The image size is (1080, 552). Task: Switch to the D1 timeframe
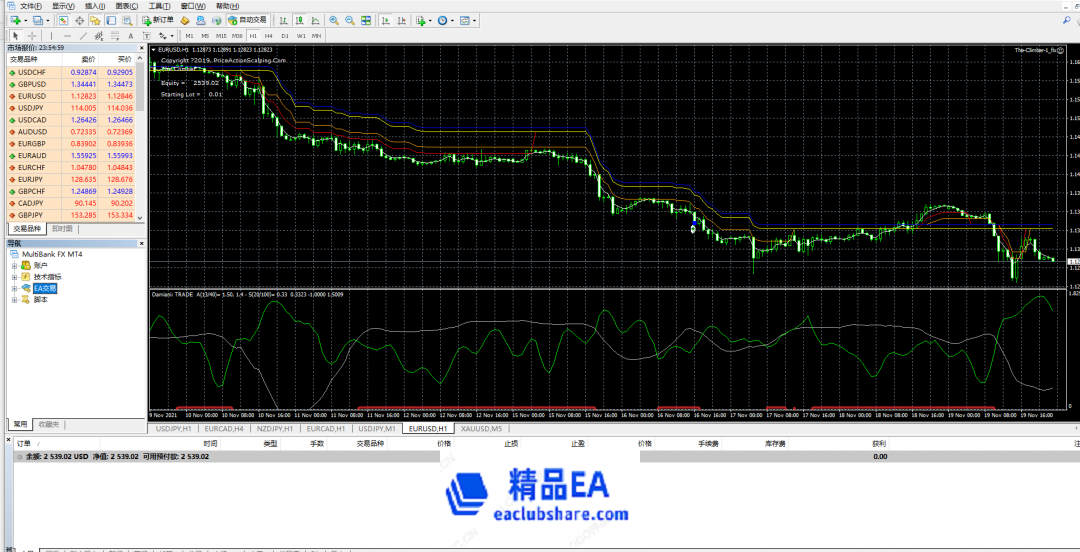[x=285, y=35]
